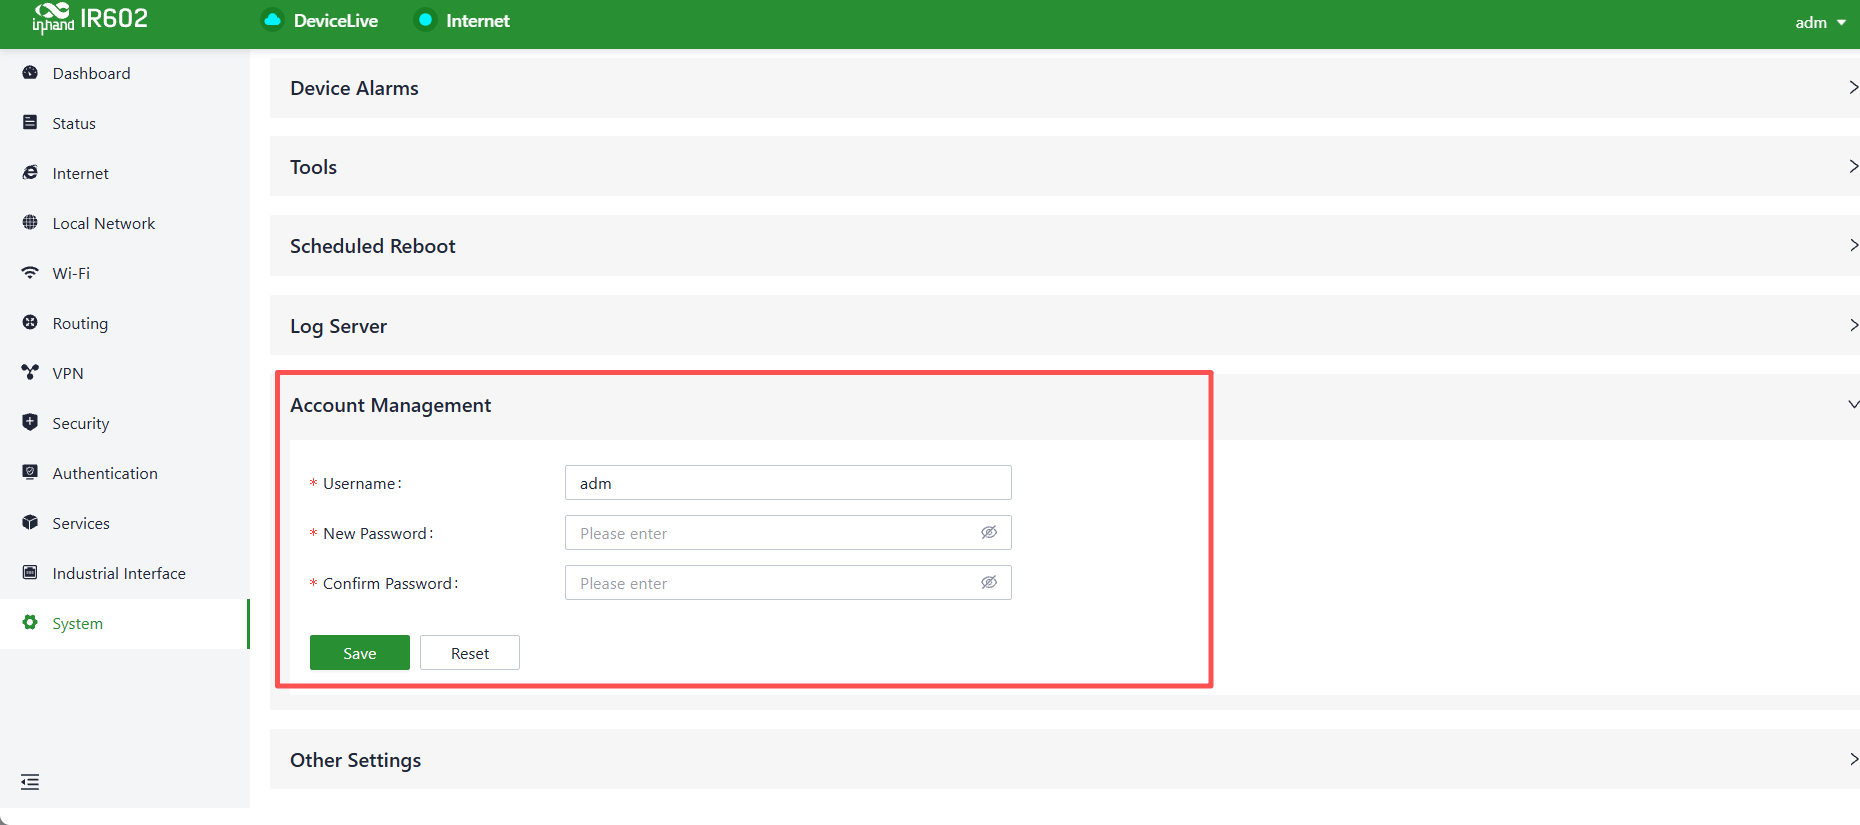Screen dimensions: 1860x825
Task: Click the Industrial Interface icon
Action: [x=30, y=573]
